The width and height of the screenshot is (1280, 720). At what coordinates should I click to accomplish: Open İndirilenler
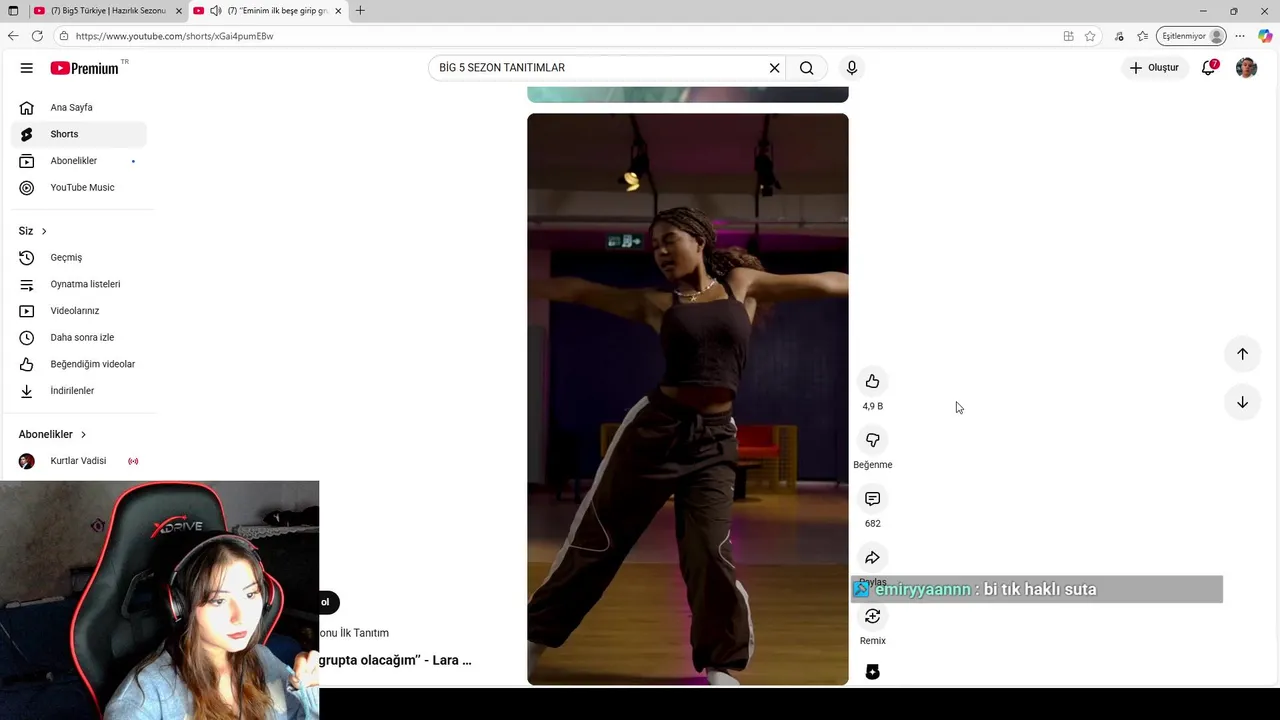[x=79, y=391]
